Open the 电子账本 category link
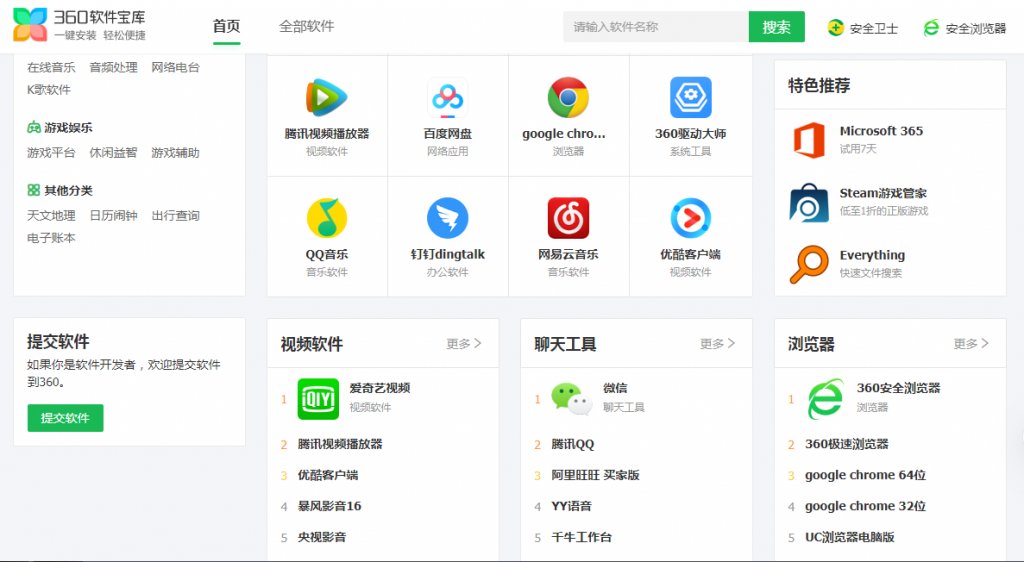 click(51, 238)
